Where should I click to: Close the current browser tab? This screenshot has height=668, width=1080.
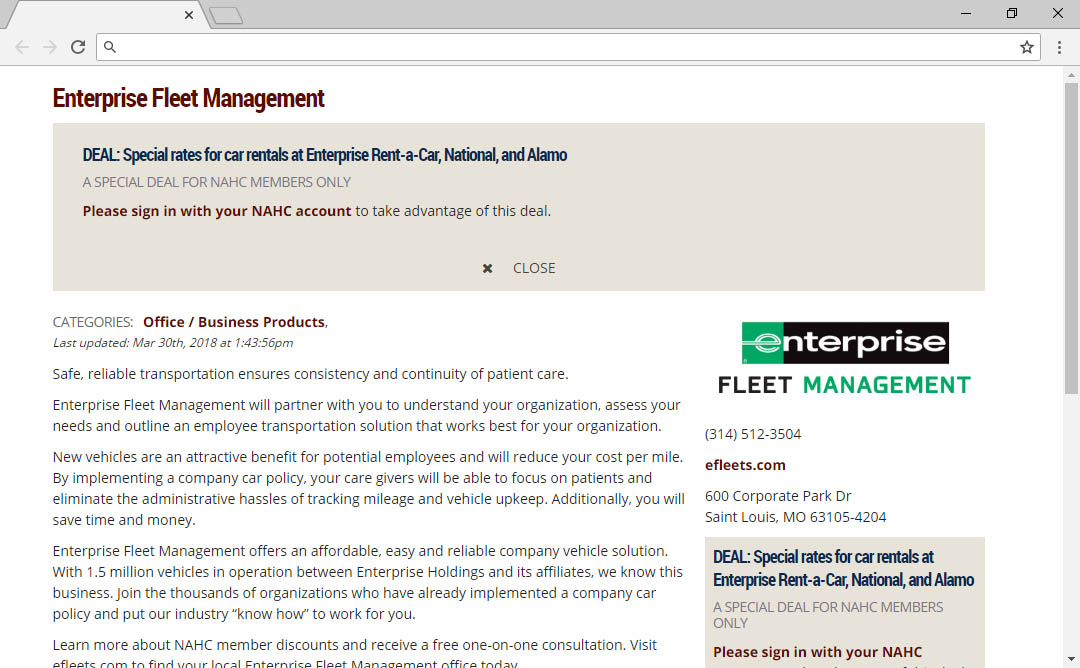click(x=189, y=15)
